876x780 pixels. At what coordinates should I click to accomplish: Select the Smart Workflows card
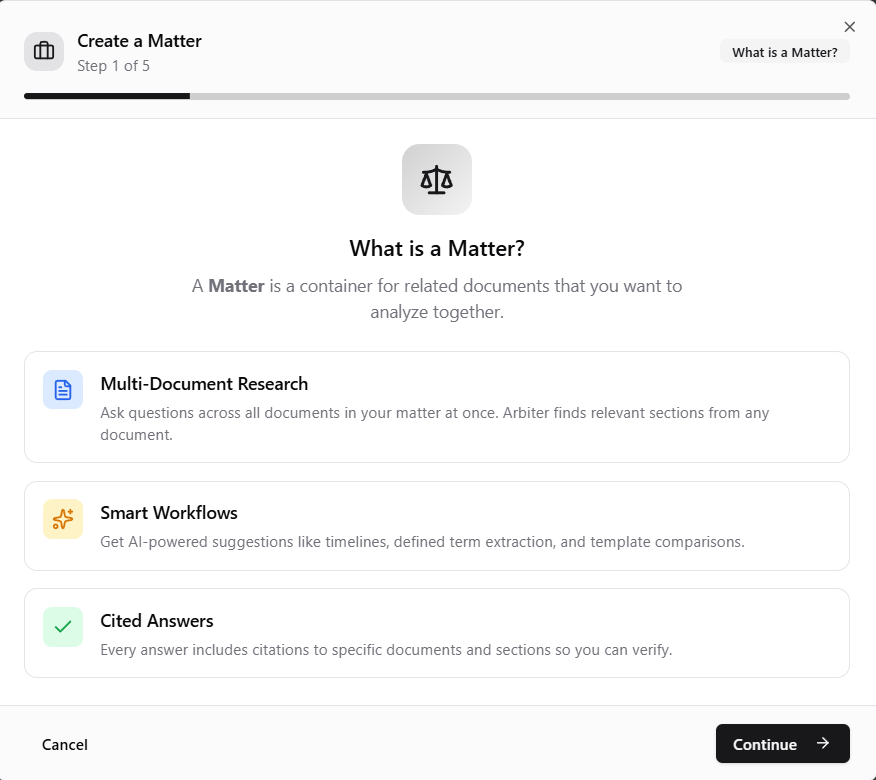437,526
